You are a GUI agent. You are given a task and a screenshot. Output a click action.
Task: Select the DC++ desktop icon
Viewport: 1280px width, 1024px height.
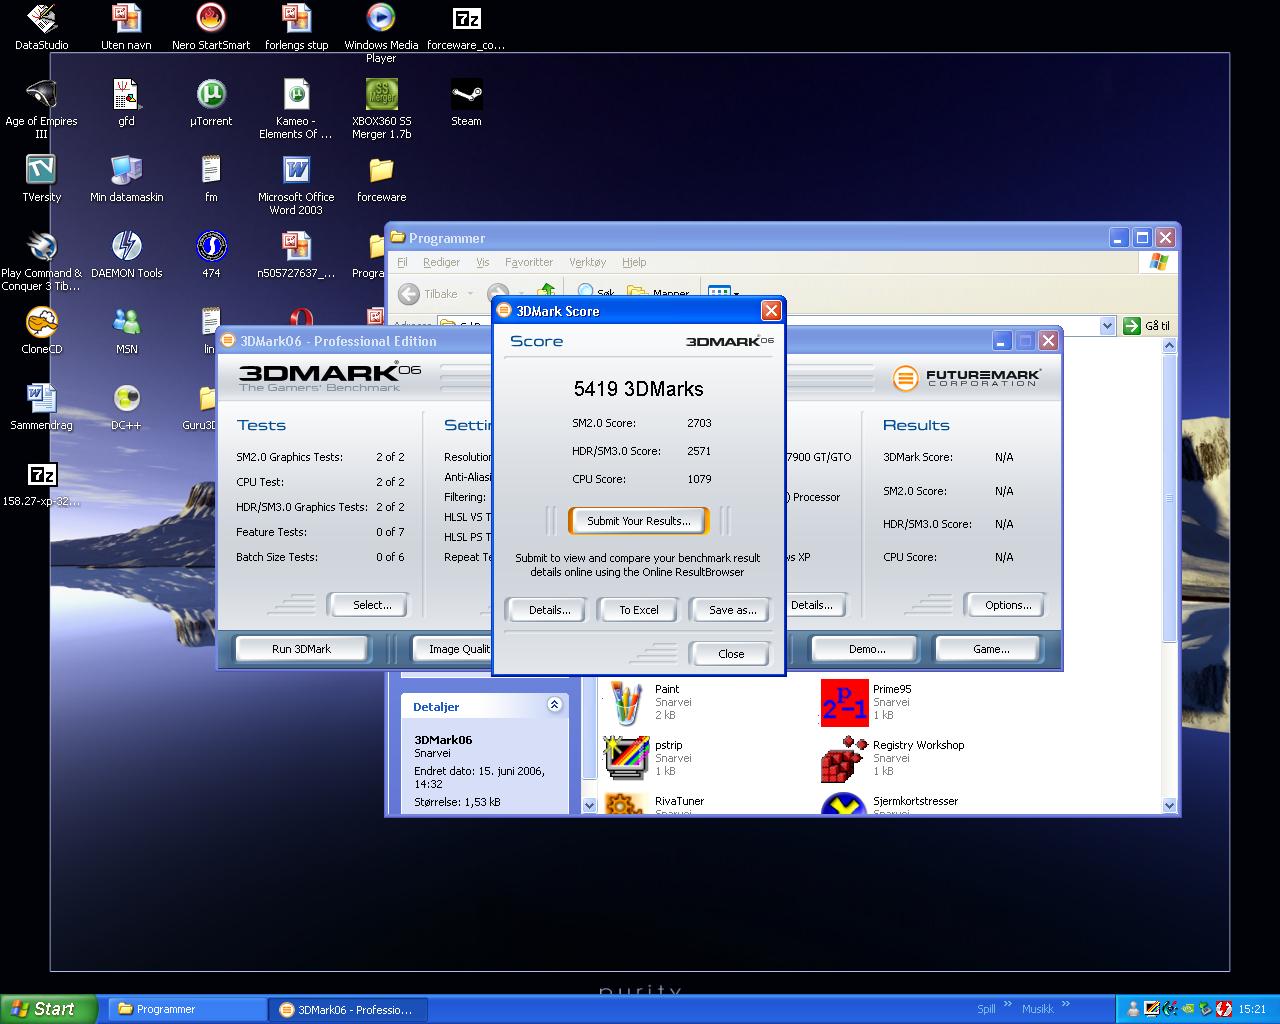pos(126,407)
